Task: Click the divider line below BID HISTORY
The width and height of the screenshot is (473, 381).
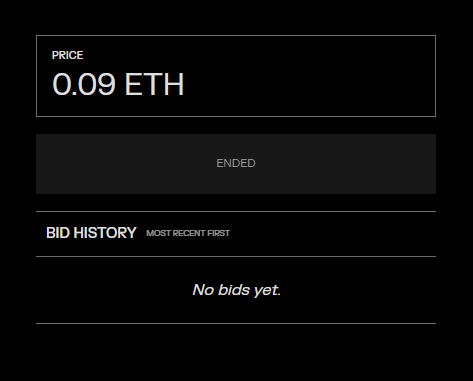Action: (236, 256)
